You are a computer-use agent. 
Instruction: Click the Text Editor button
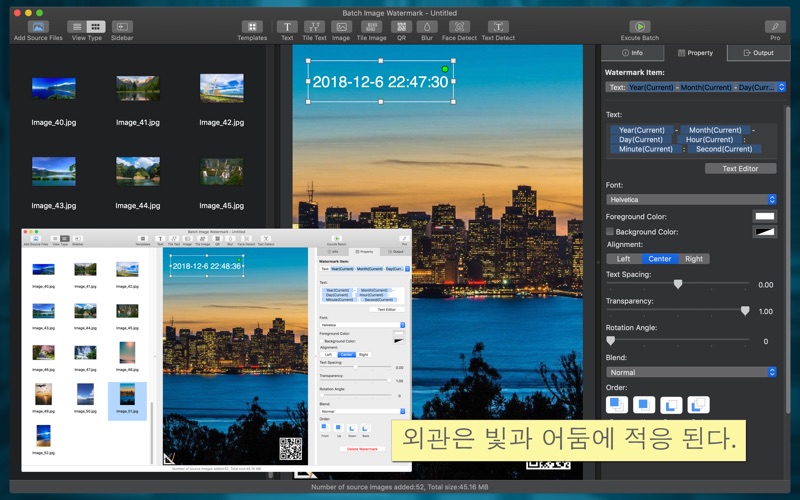coord(740,169)
